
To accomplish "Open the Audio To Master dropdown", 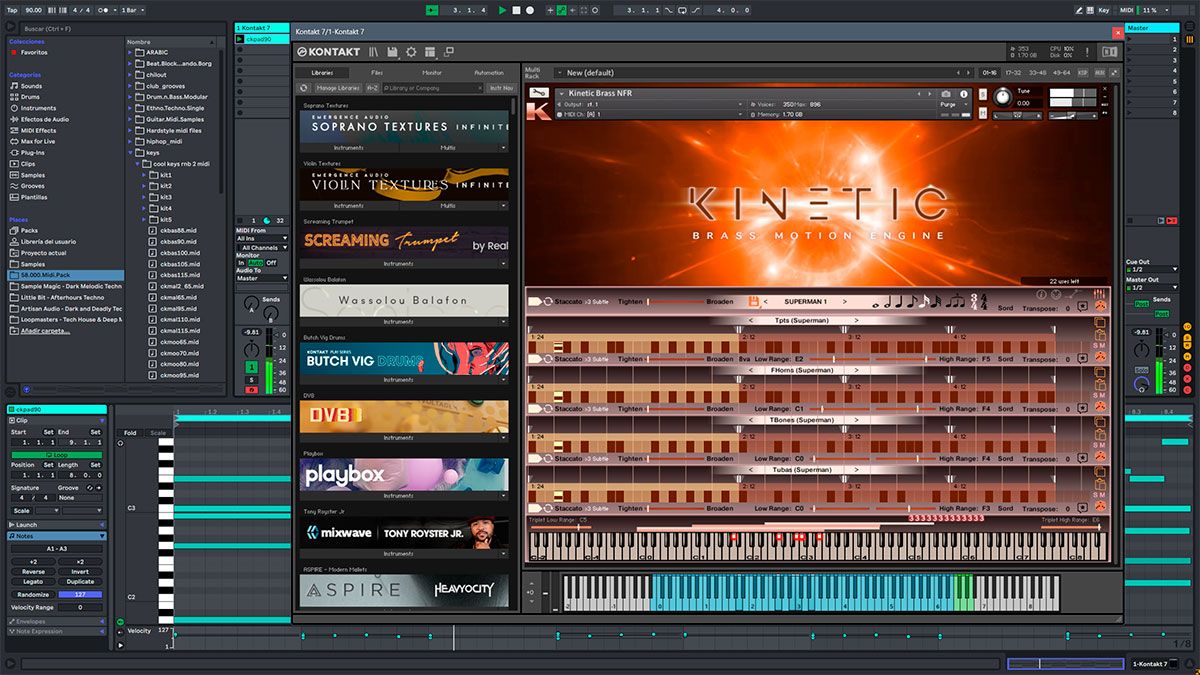I will tap(261, 278).
